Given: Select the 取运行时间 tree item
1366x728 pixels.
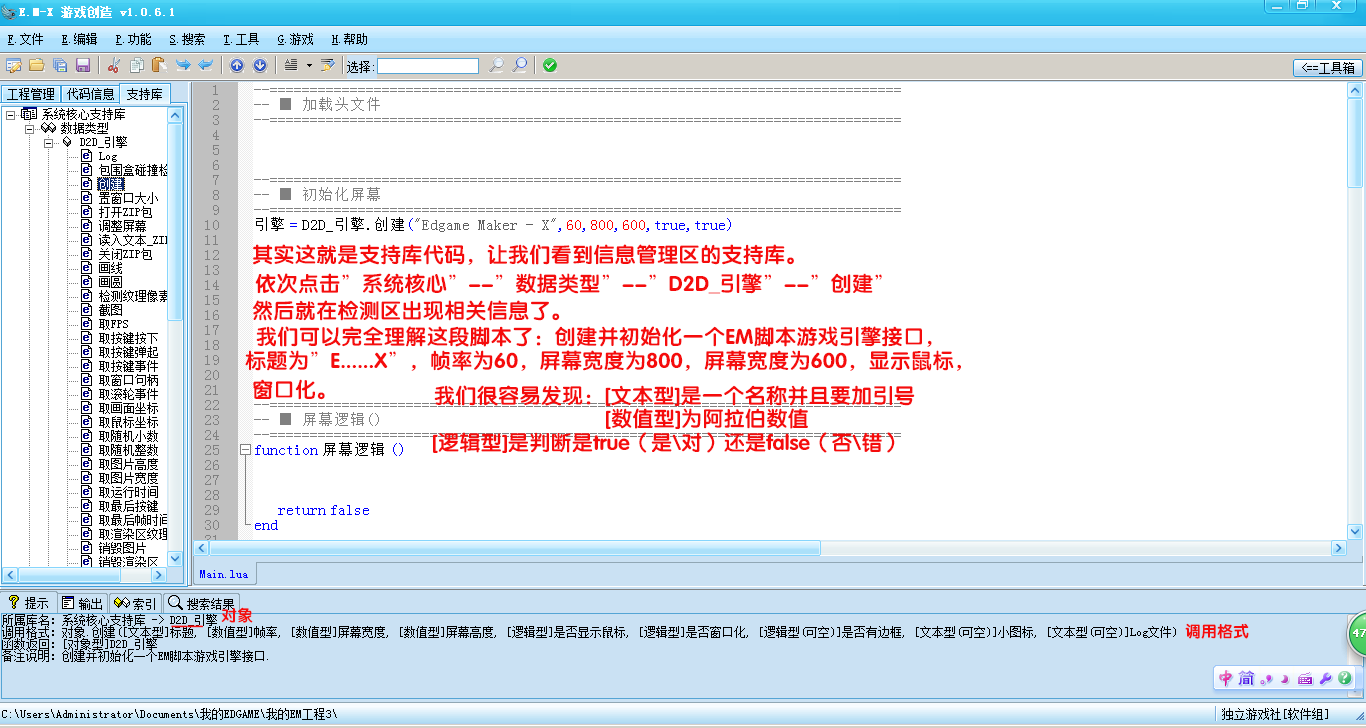Looking at the screenshot, I should point(128,492).
